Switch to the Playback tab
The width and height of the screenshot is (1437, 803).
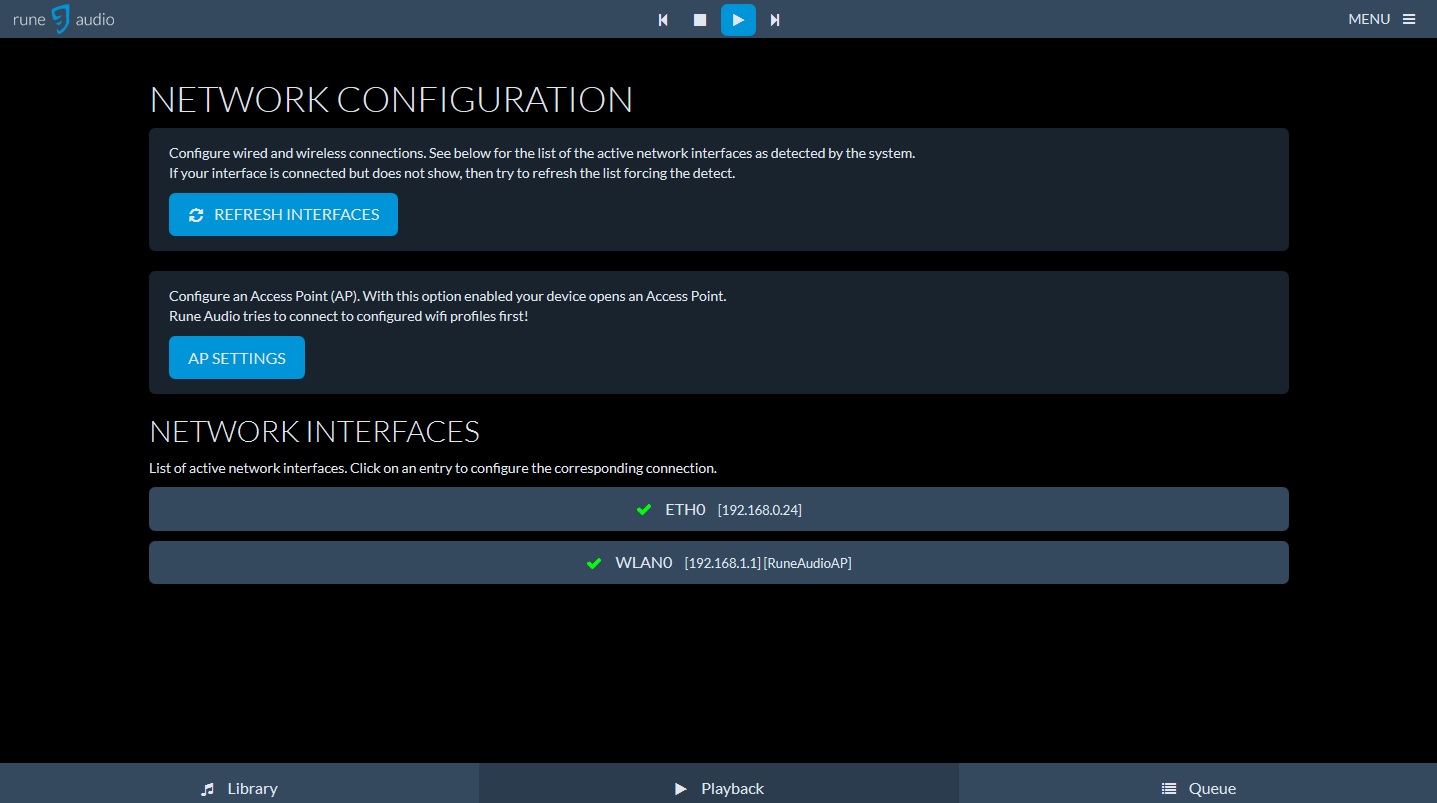[x=718, y=788]
